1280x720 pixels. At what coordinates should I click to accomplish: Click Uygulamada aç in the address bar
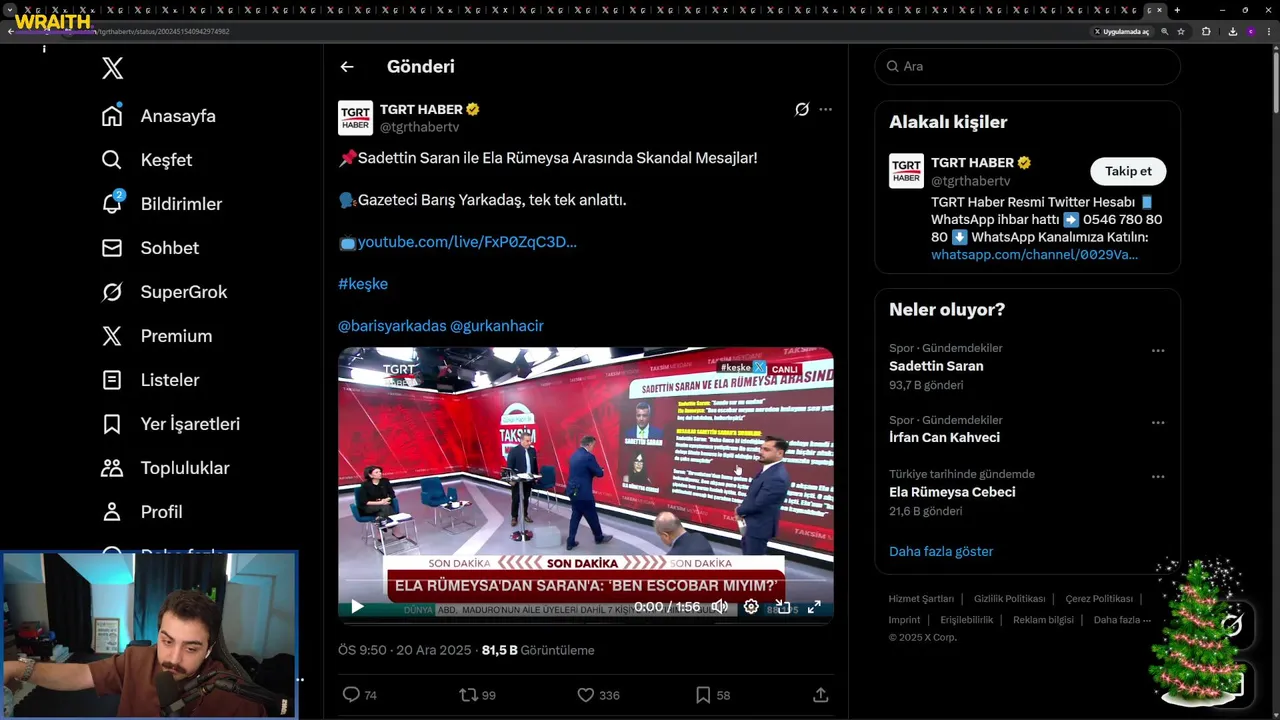pyautogui.click(x=1122, y=32)
